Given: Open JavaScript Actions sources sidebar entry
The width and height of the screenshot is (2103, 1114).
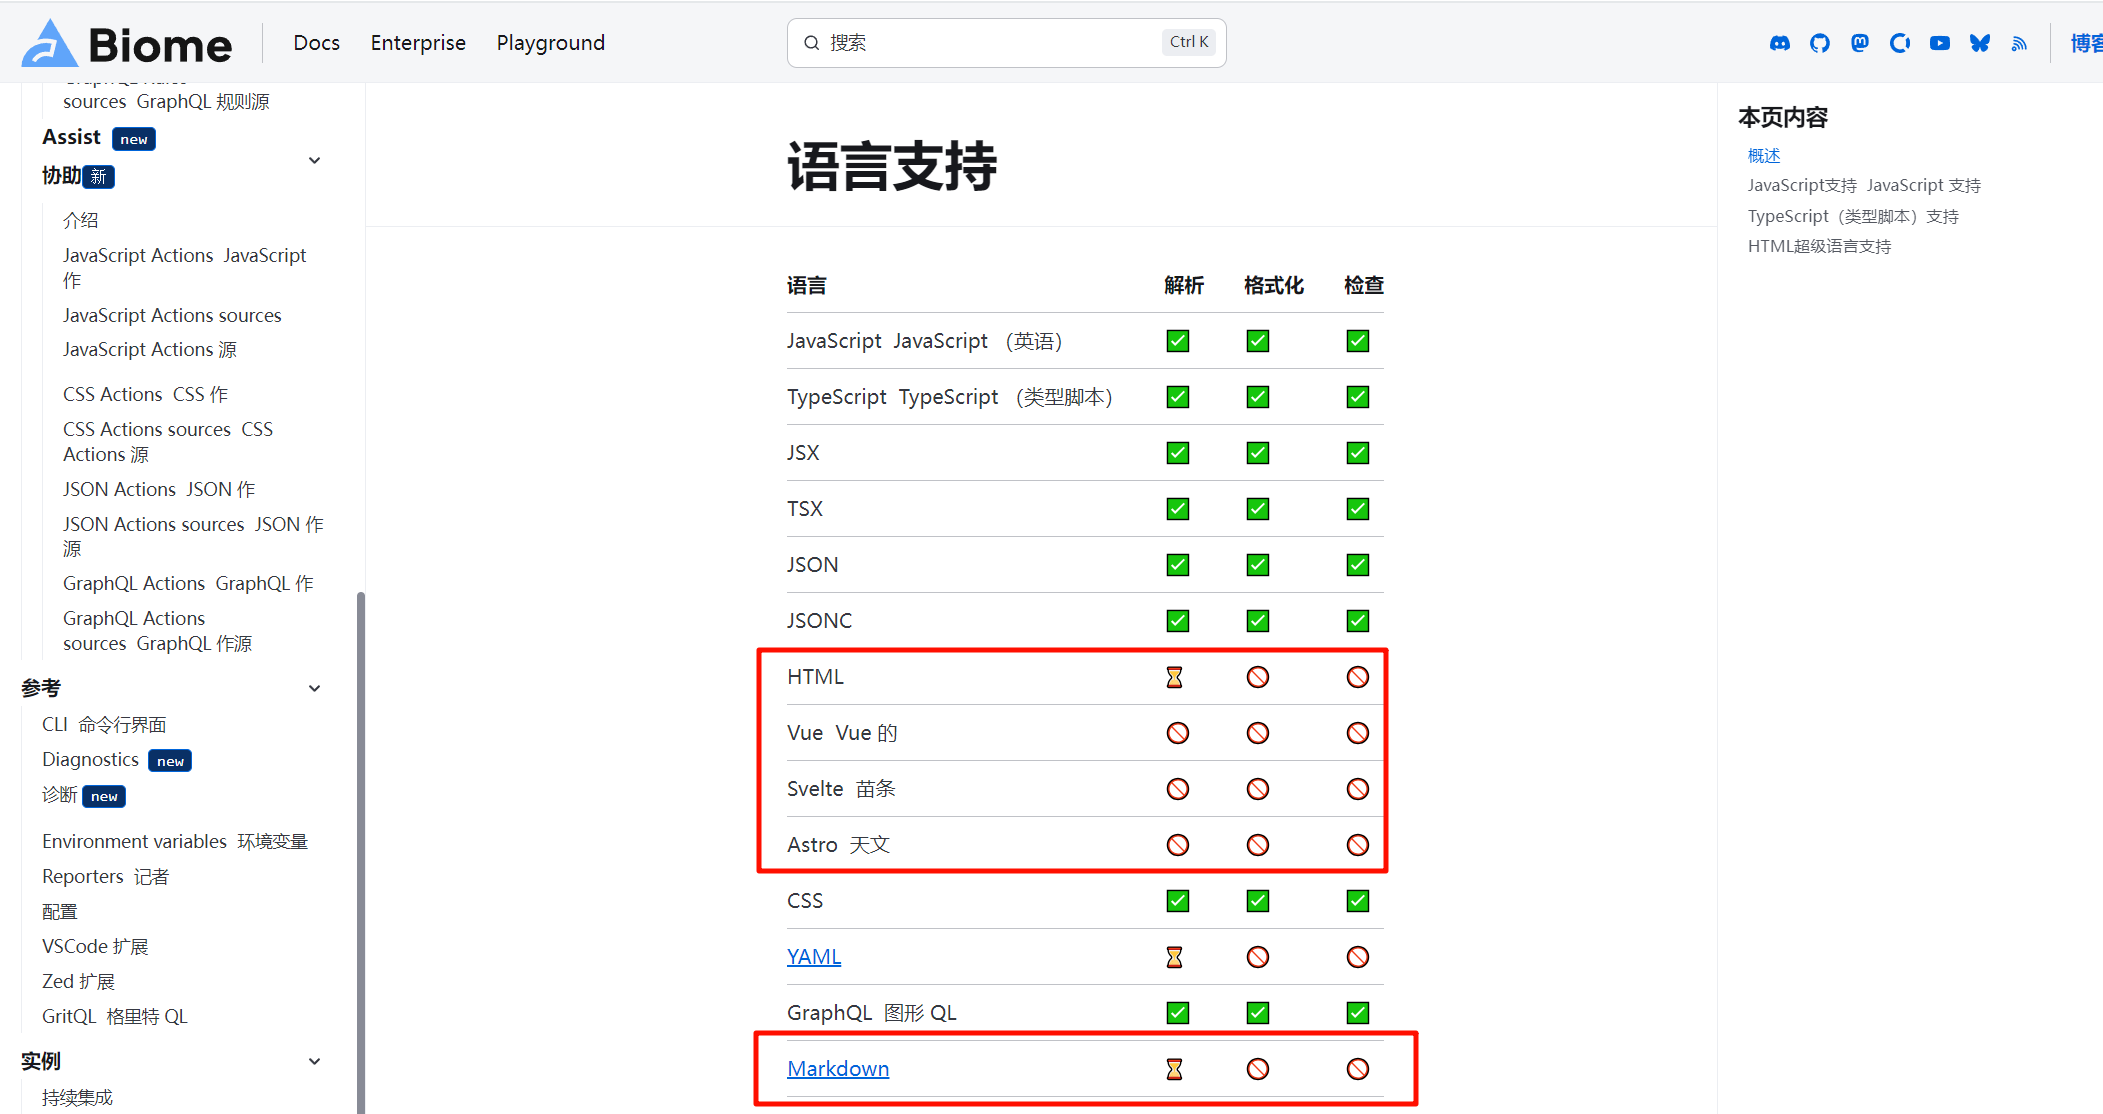Looking at the screenshot, I should [x=172, y=332].
